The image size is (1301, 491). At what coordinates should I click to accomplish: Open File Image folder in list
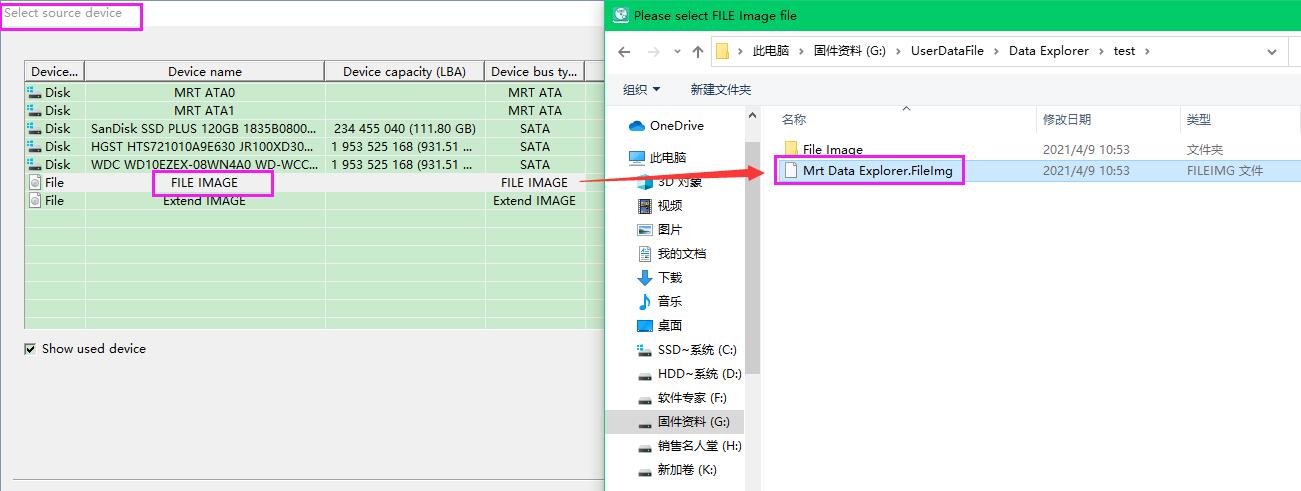coord(832,150)
